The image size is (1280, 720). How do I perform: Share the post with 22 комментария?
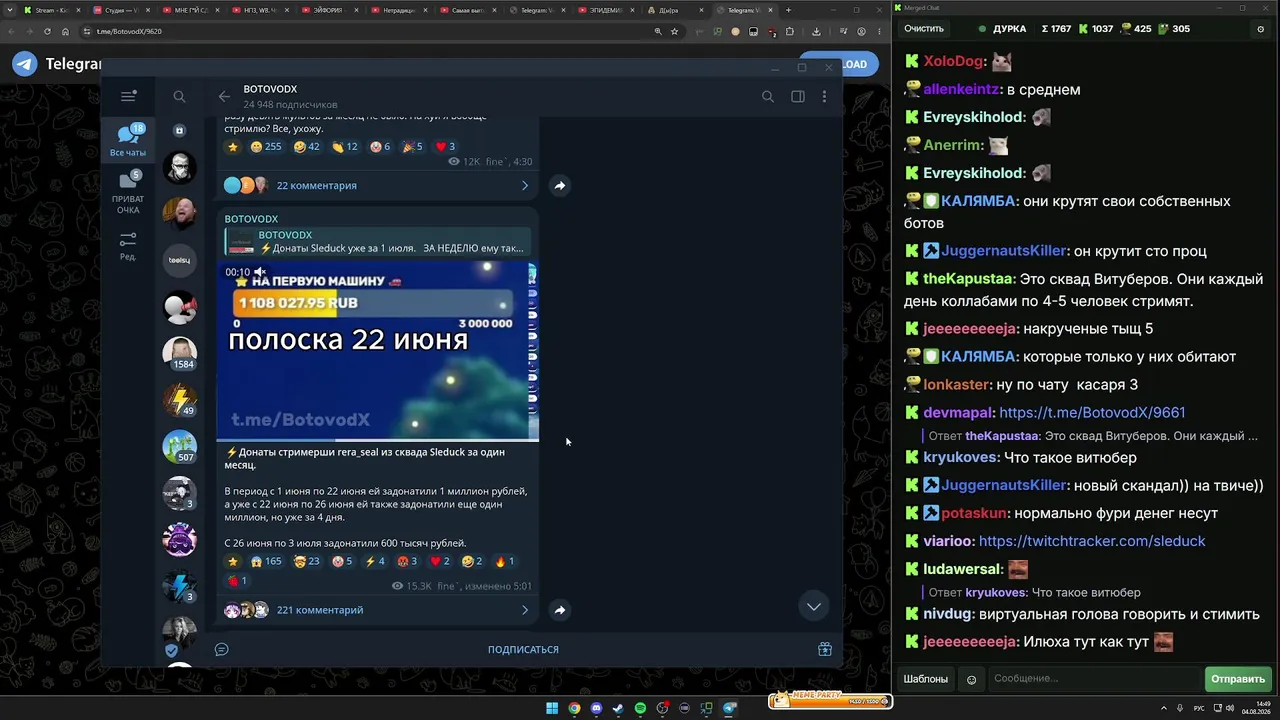click(560, 185)
